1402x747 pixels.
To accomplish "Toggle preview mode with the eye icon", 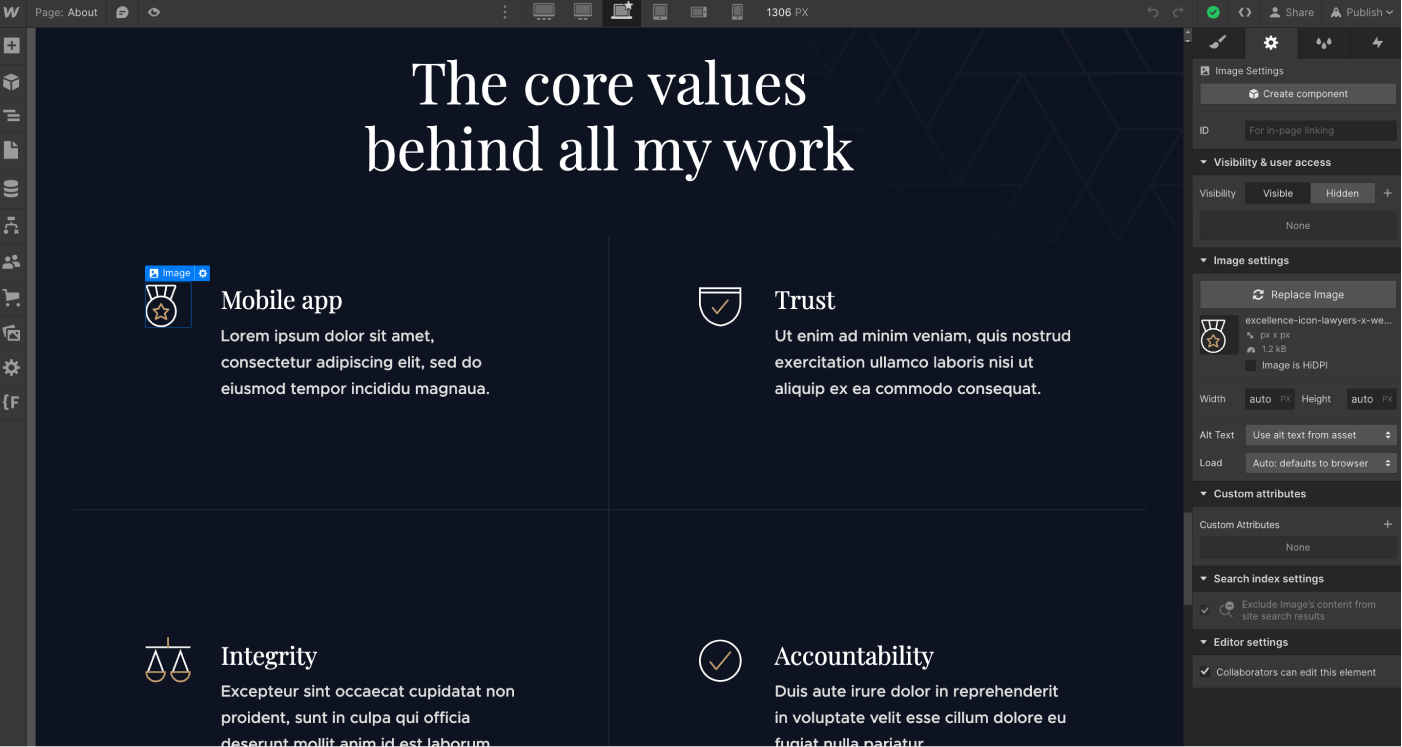I will [153, 12].
